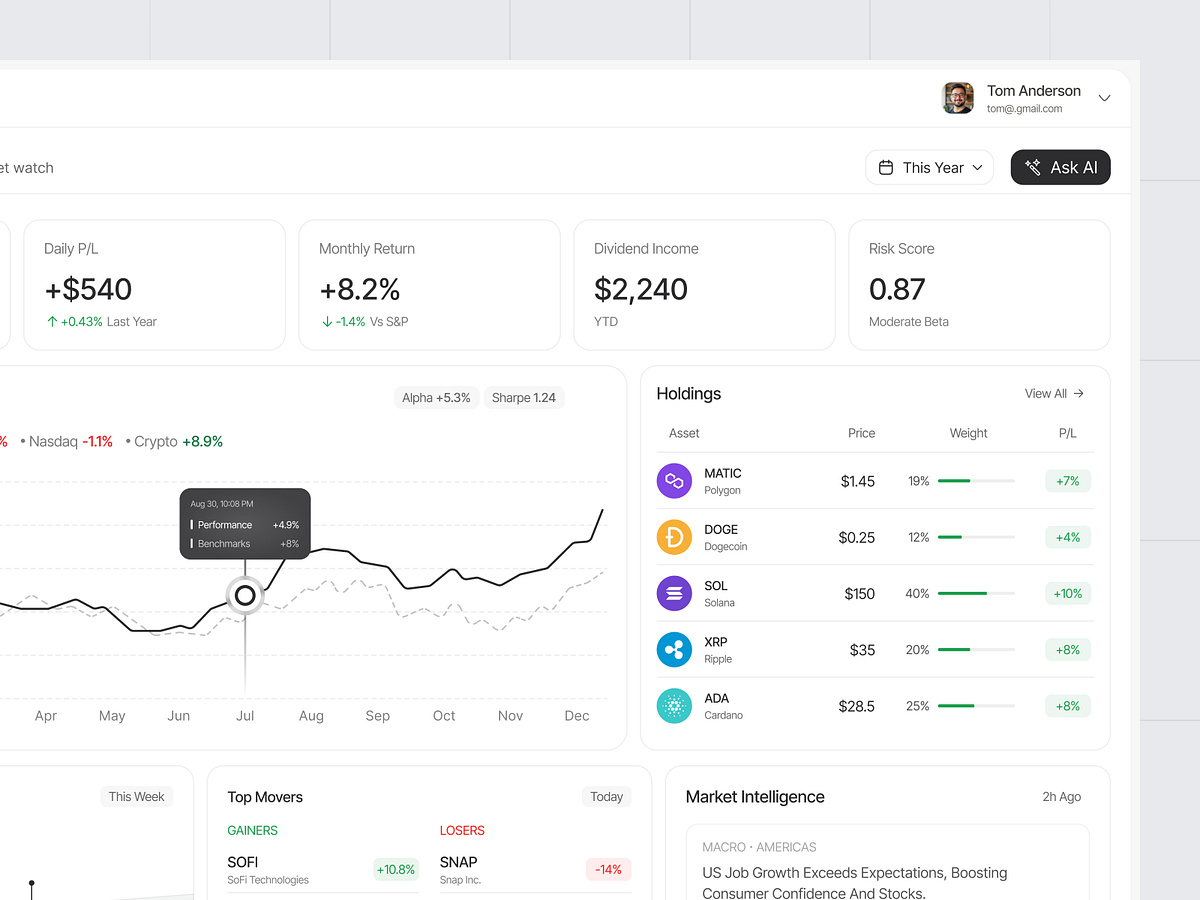The height and width of the screenshot is (900, 1200).
Task: Click the SOL price $150
Action: click(x=859, y=594)
